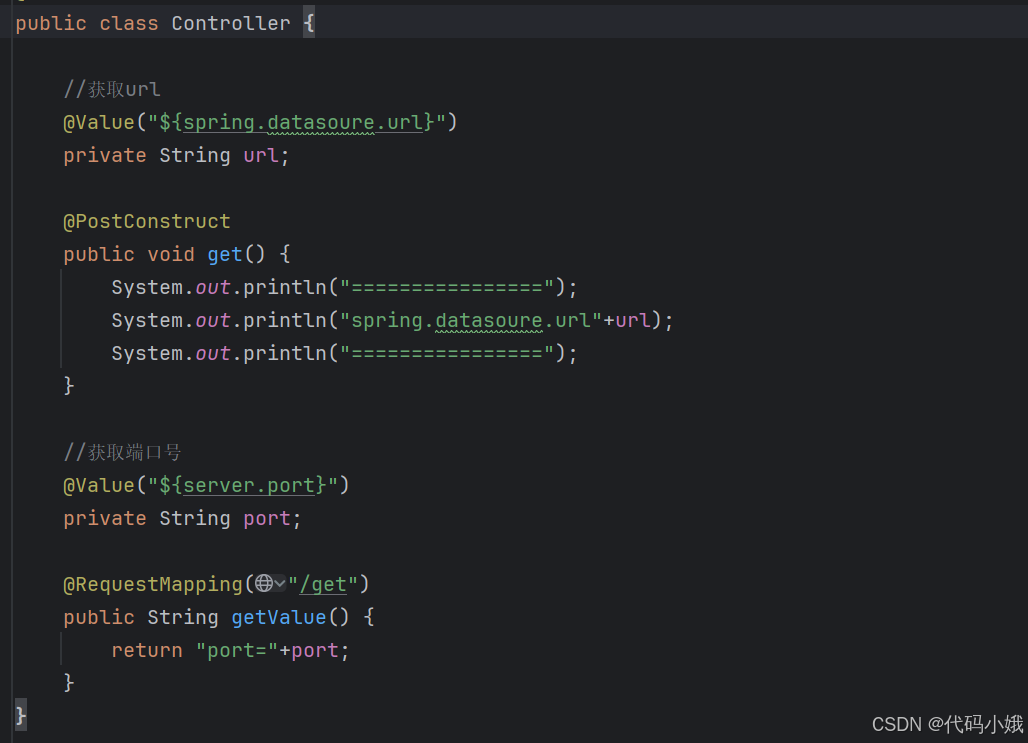Click the "port=" string in the return statement

click(x=237, y=651)
